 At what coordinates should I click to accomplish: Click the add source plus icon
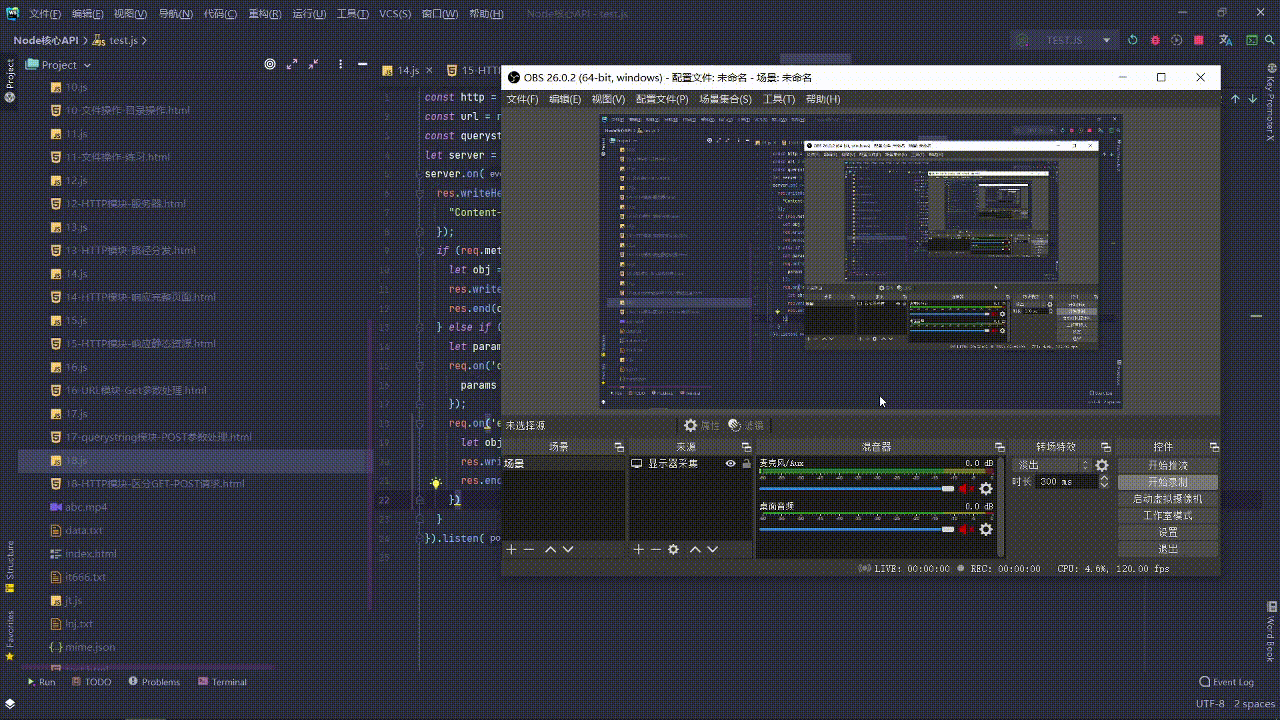tap(639, 549)
